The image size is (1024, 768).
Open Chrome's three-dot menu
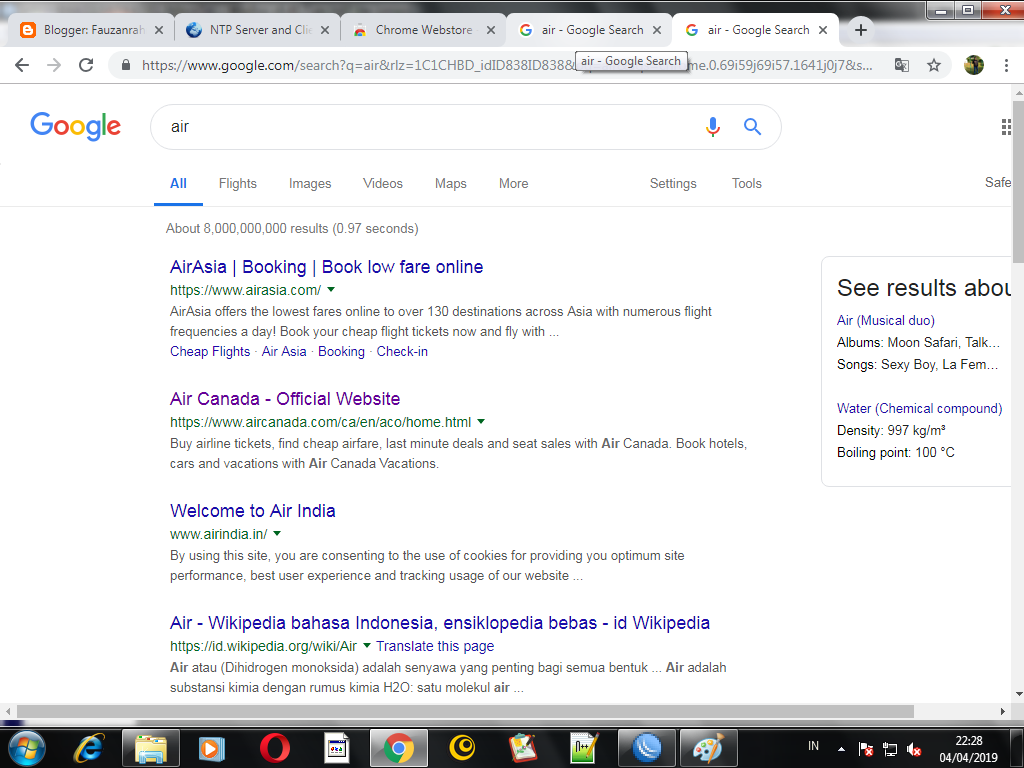tap(1006, 65)
